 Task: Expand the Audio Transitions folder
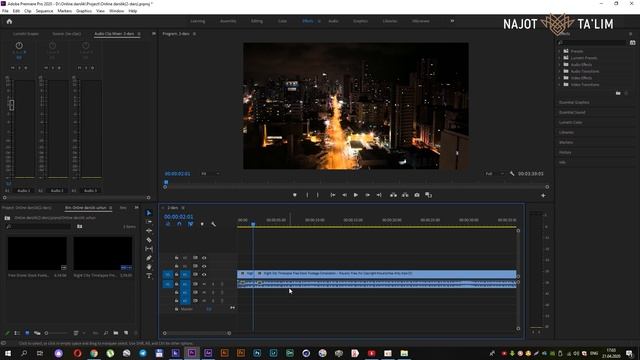pyautogui.click(x=560, y=71)
